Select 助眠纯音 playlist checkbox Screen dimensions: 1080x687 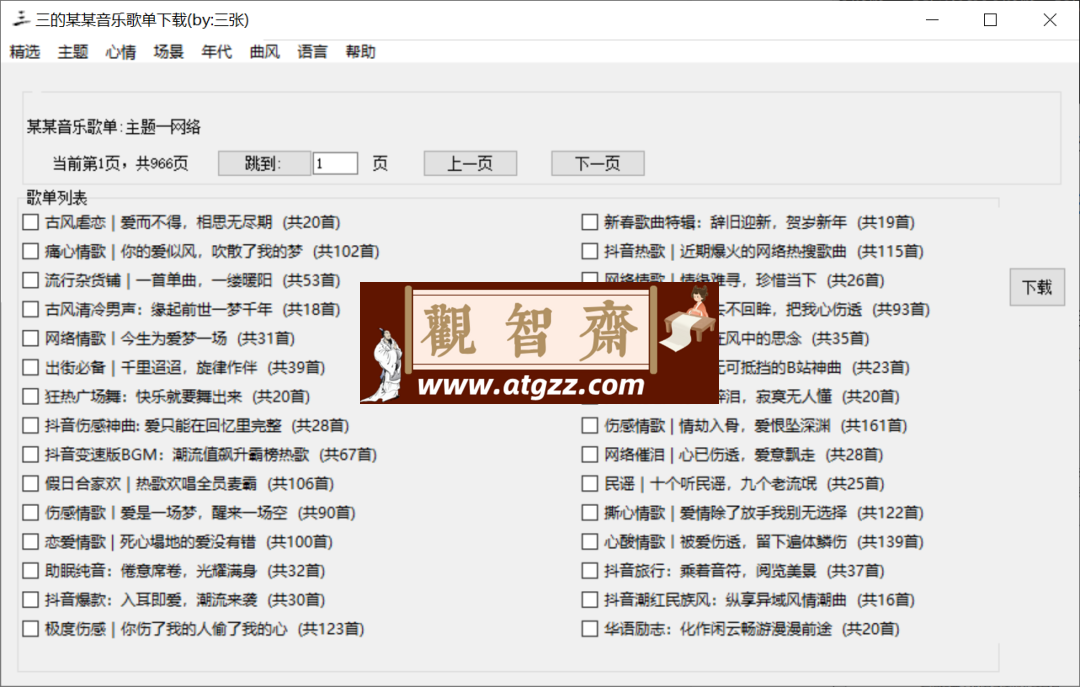point(30,571)
